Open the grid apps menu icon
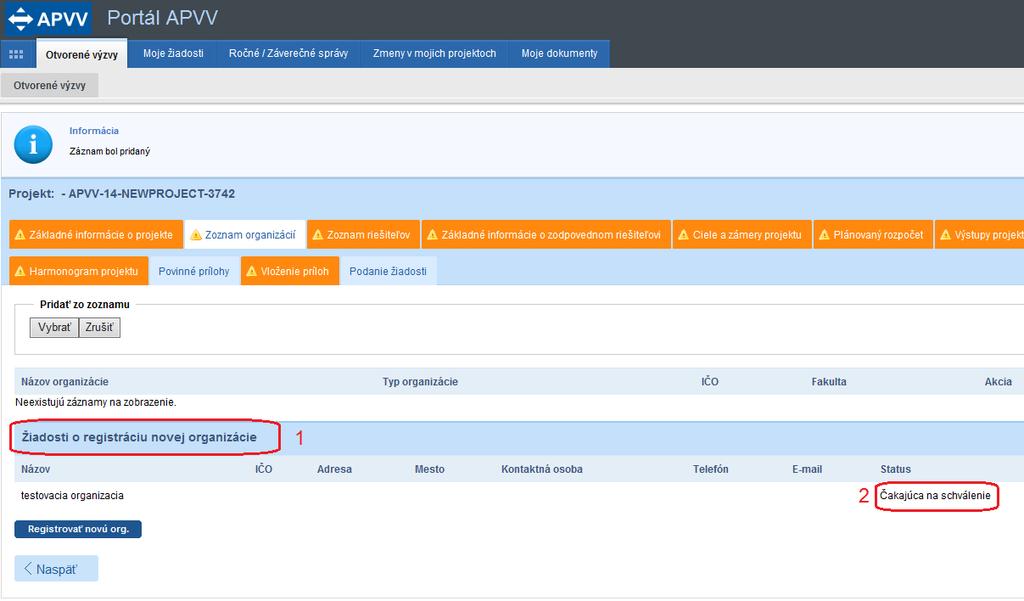 16,54
